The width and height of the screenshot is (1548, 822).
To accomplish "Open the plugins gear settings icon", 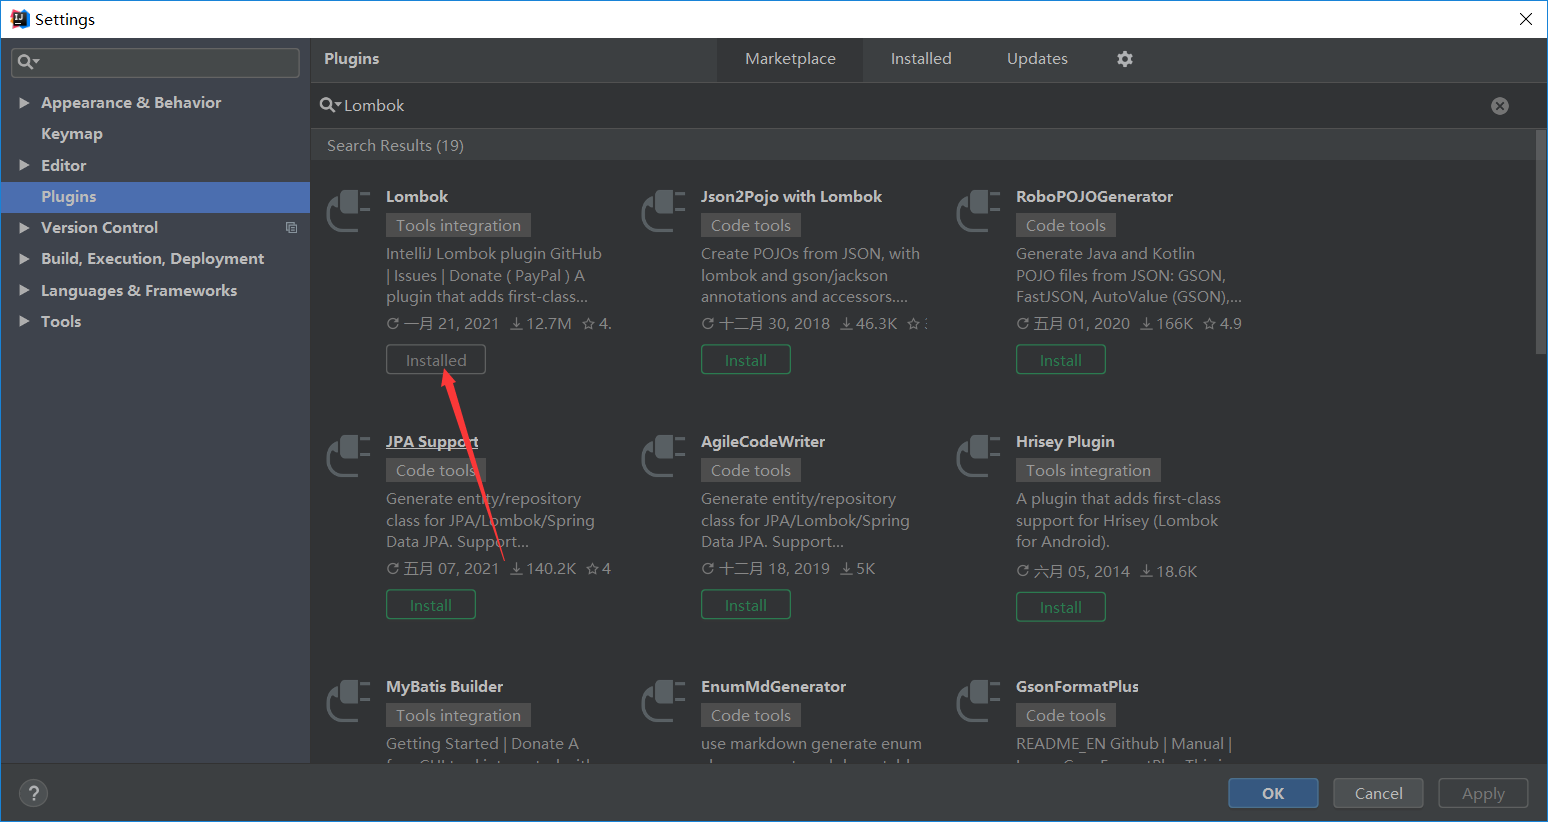I will pyautogui.click(x=1125, y=59).
